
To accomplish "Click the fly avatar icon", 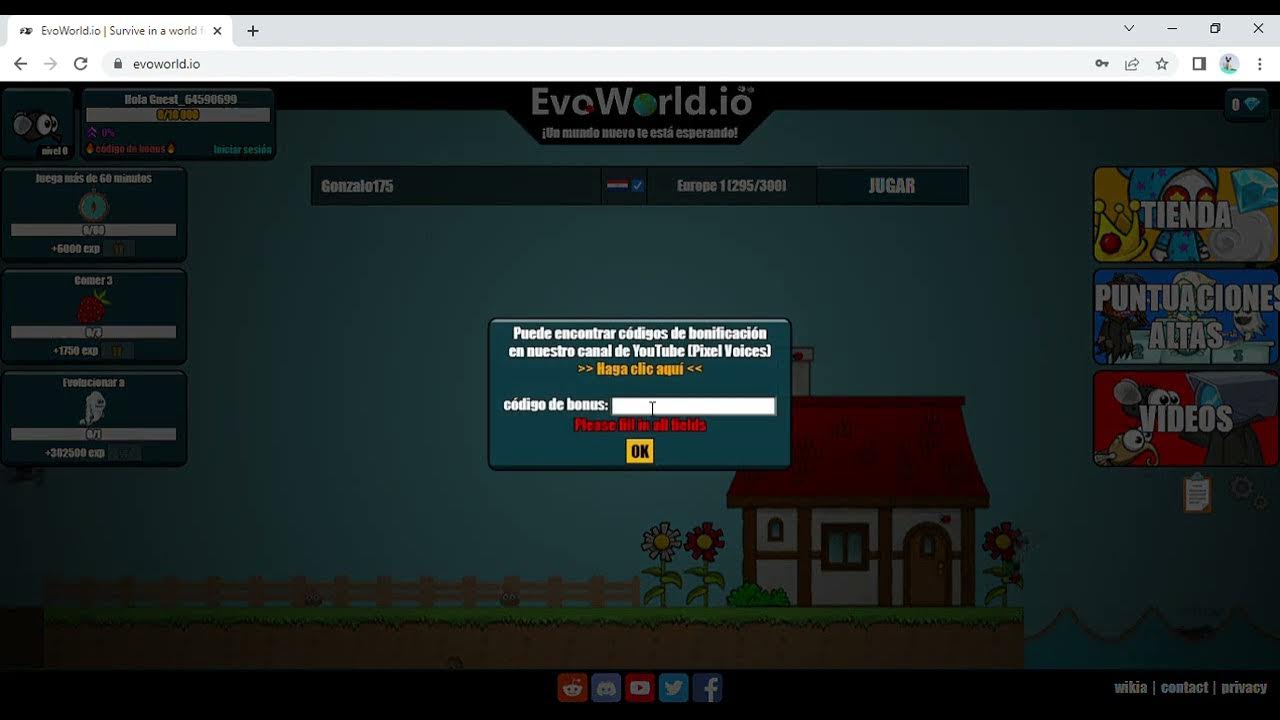I will point(37,125).
